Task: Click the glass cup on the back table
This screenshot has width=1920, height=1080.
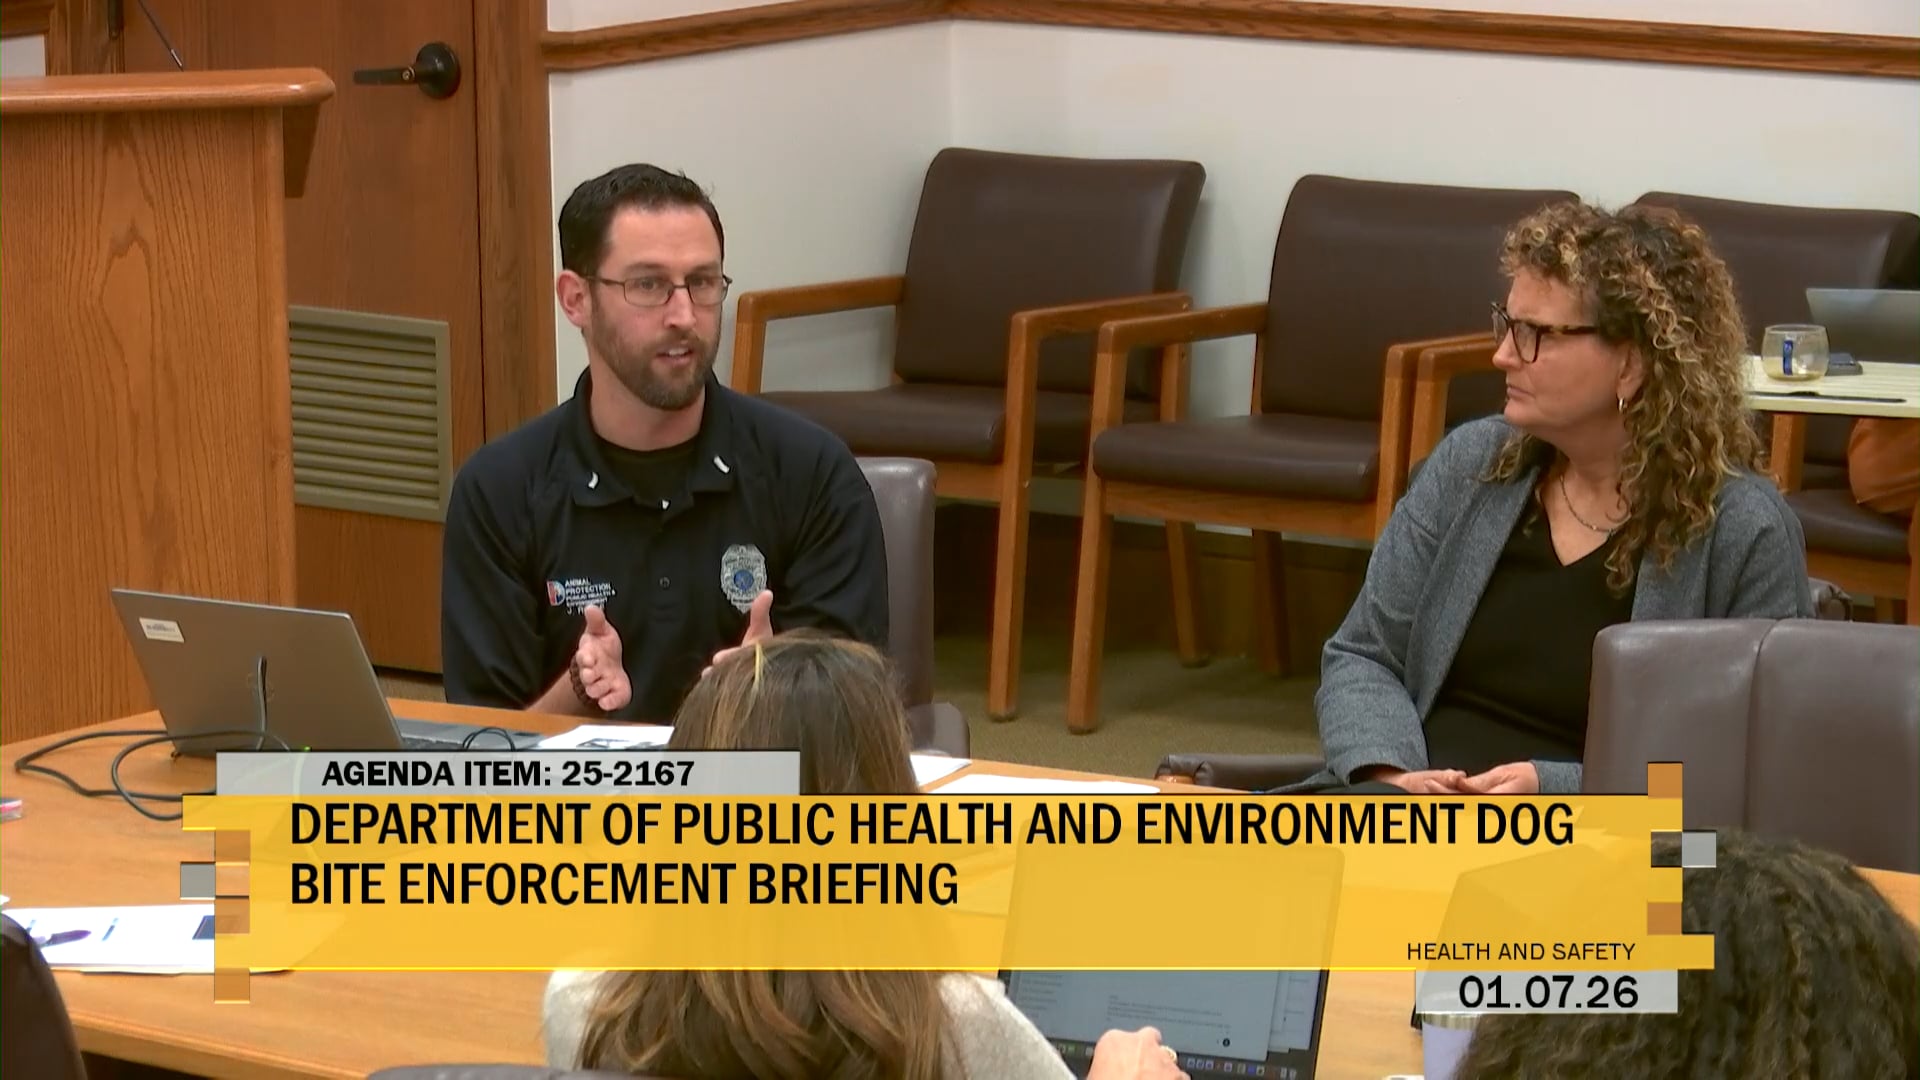Action: [x=1793, y=352]
